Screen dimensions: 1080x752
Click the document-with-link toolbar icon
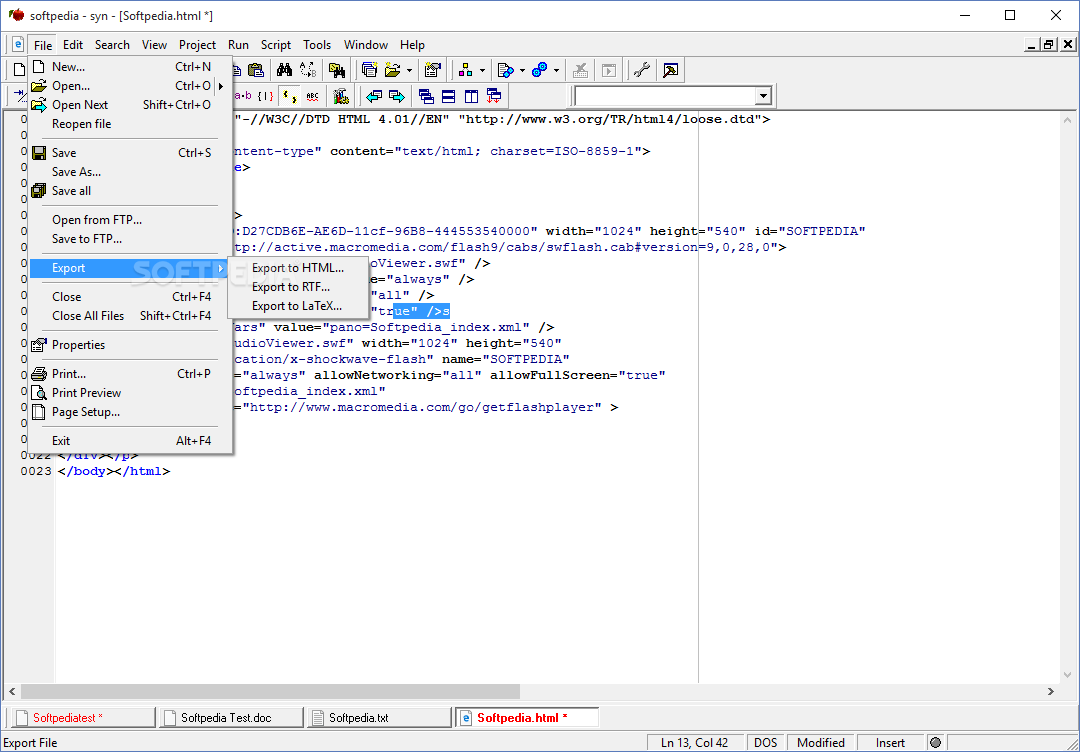pyautogui.click(x=506, y=70)
